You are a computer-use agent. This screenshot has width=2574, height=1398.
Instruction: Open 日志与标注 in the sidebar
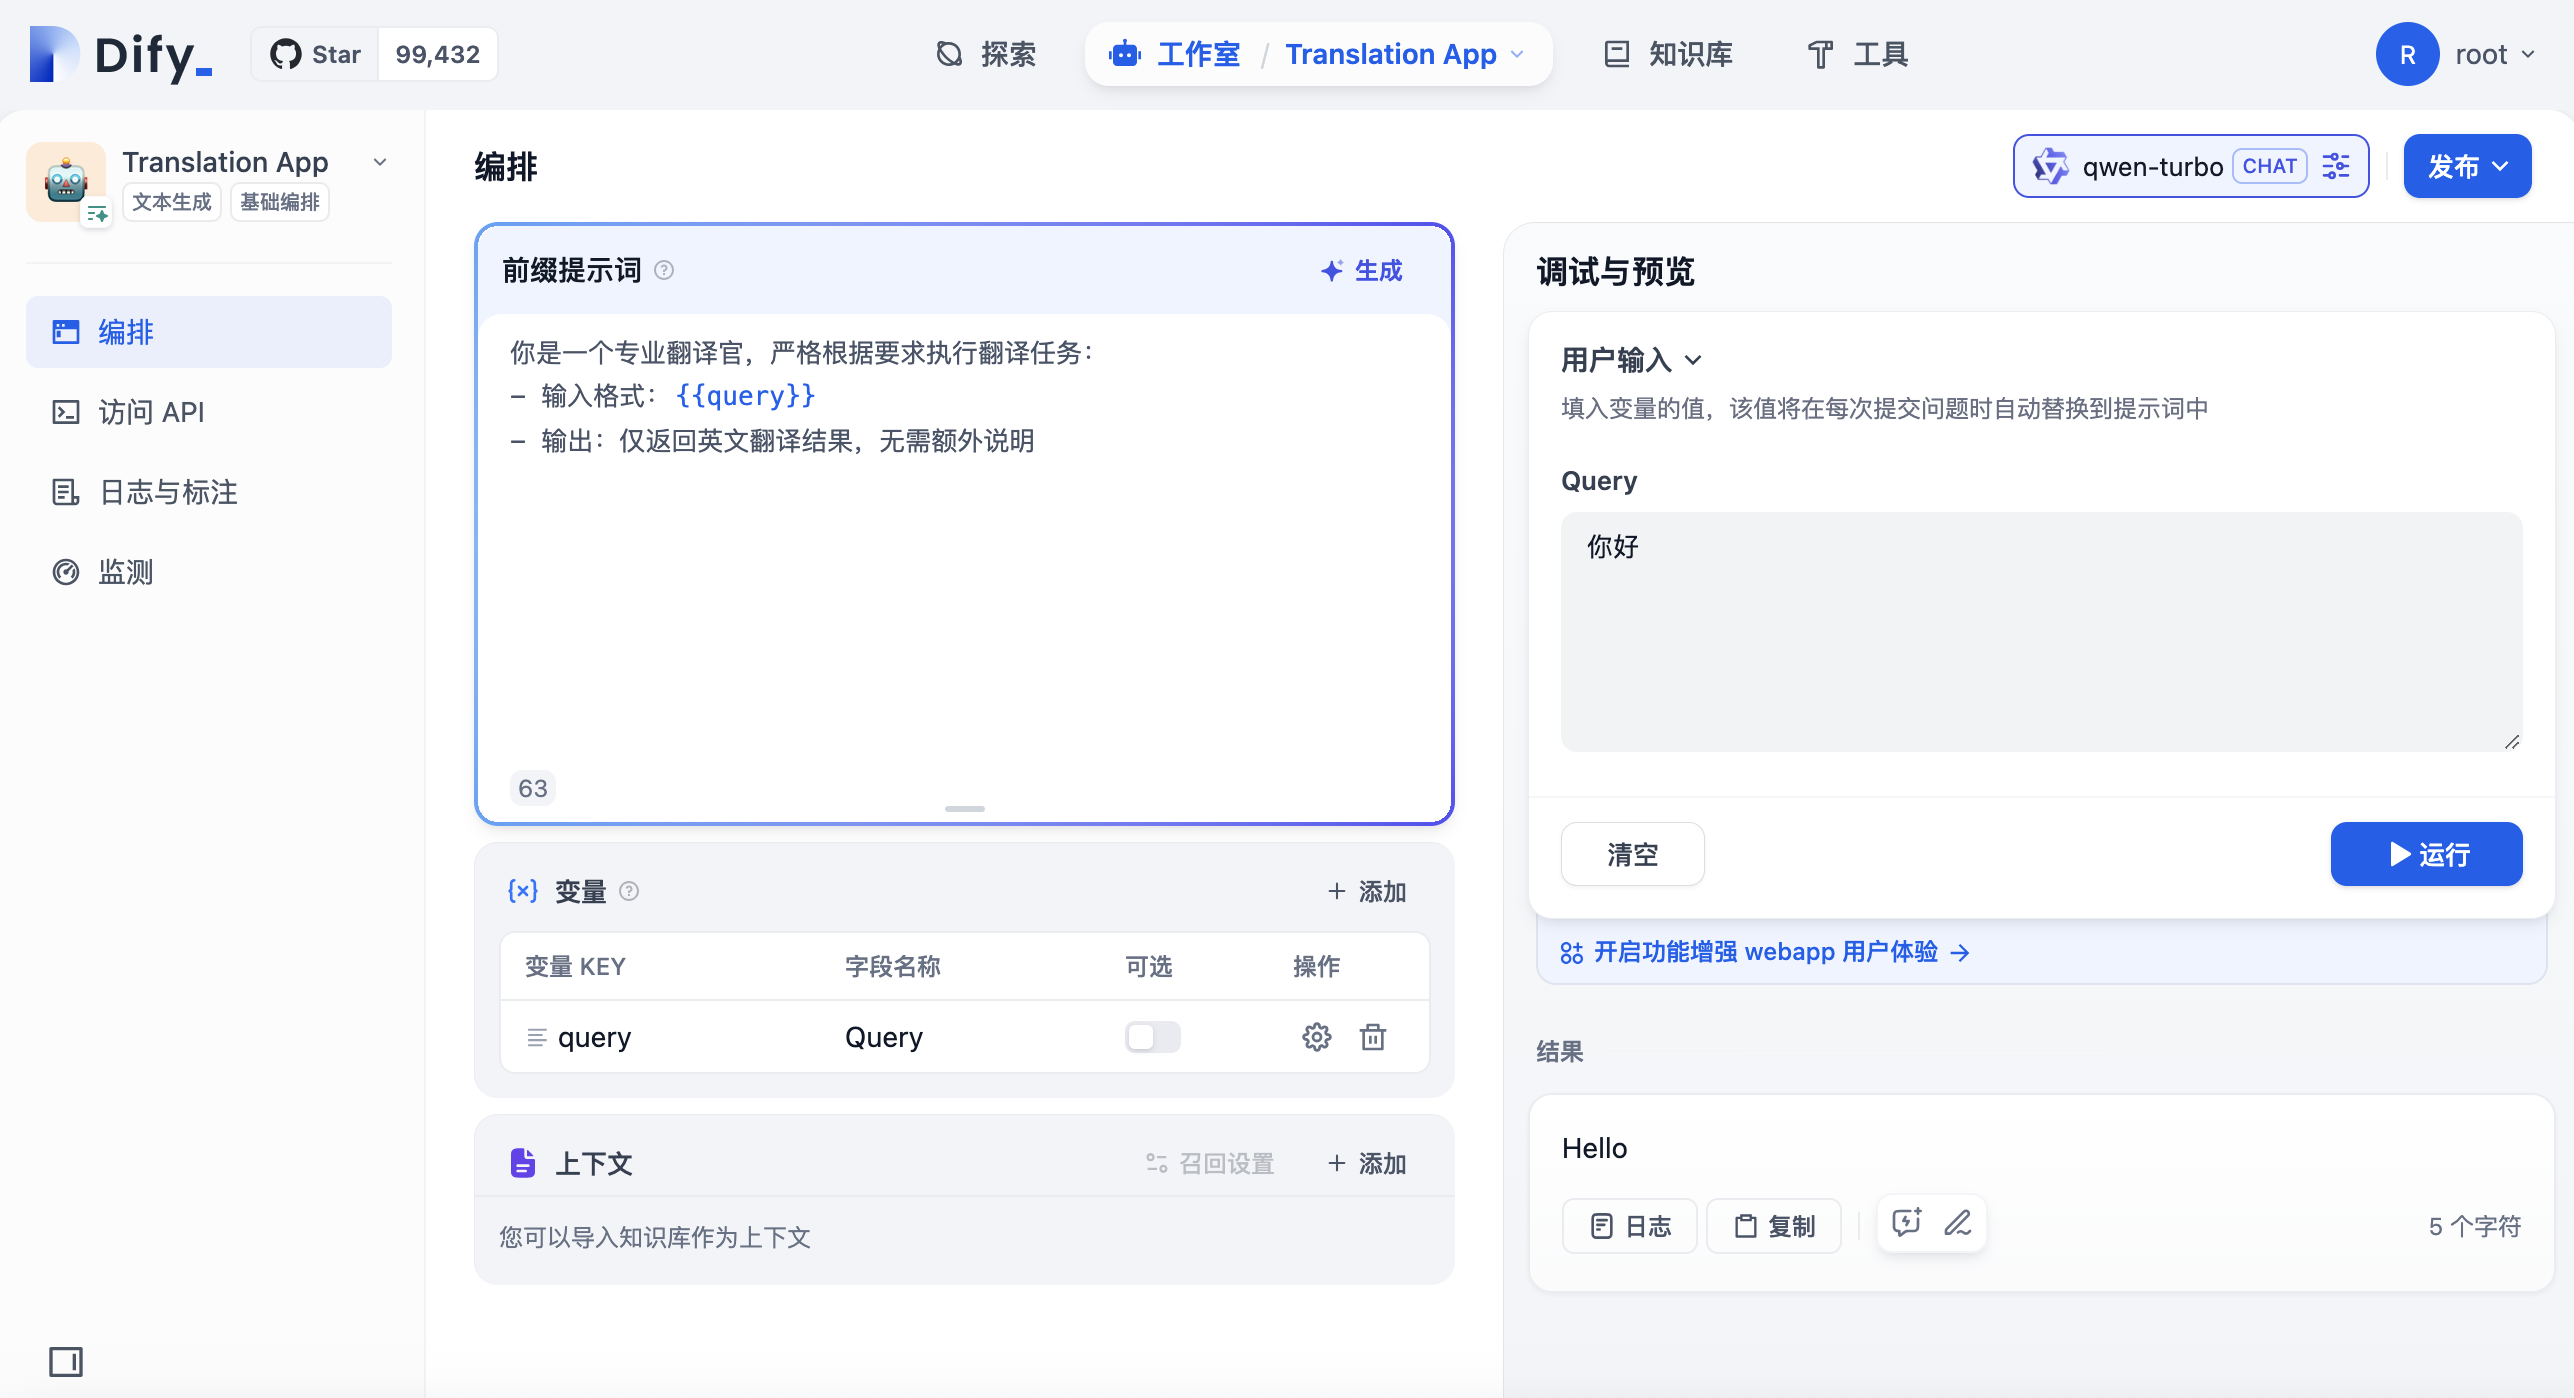click(167, 491)
